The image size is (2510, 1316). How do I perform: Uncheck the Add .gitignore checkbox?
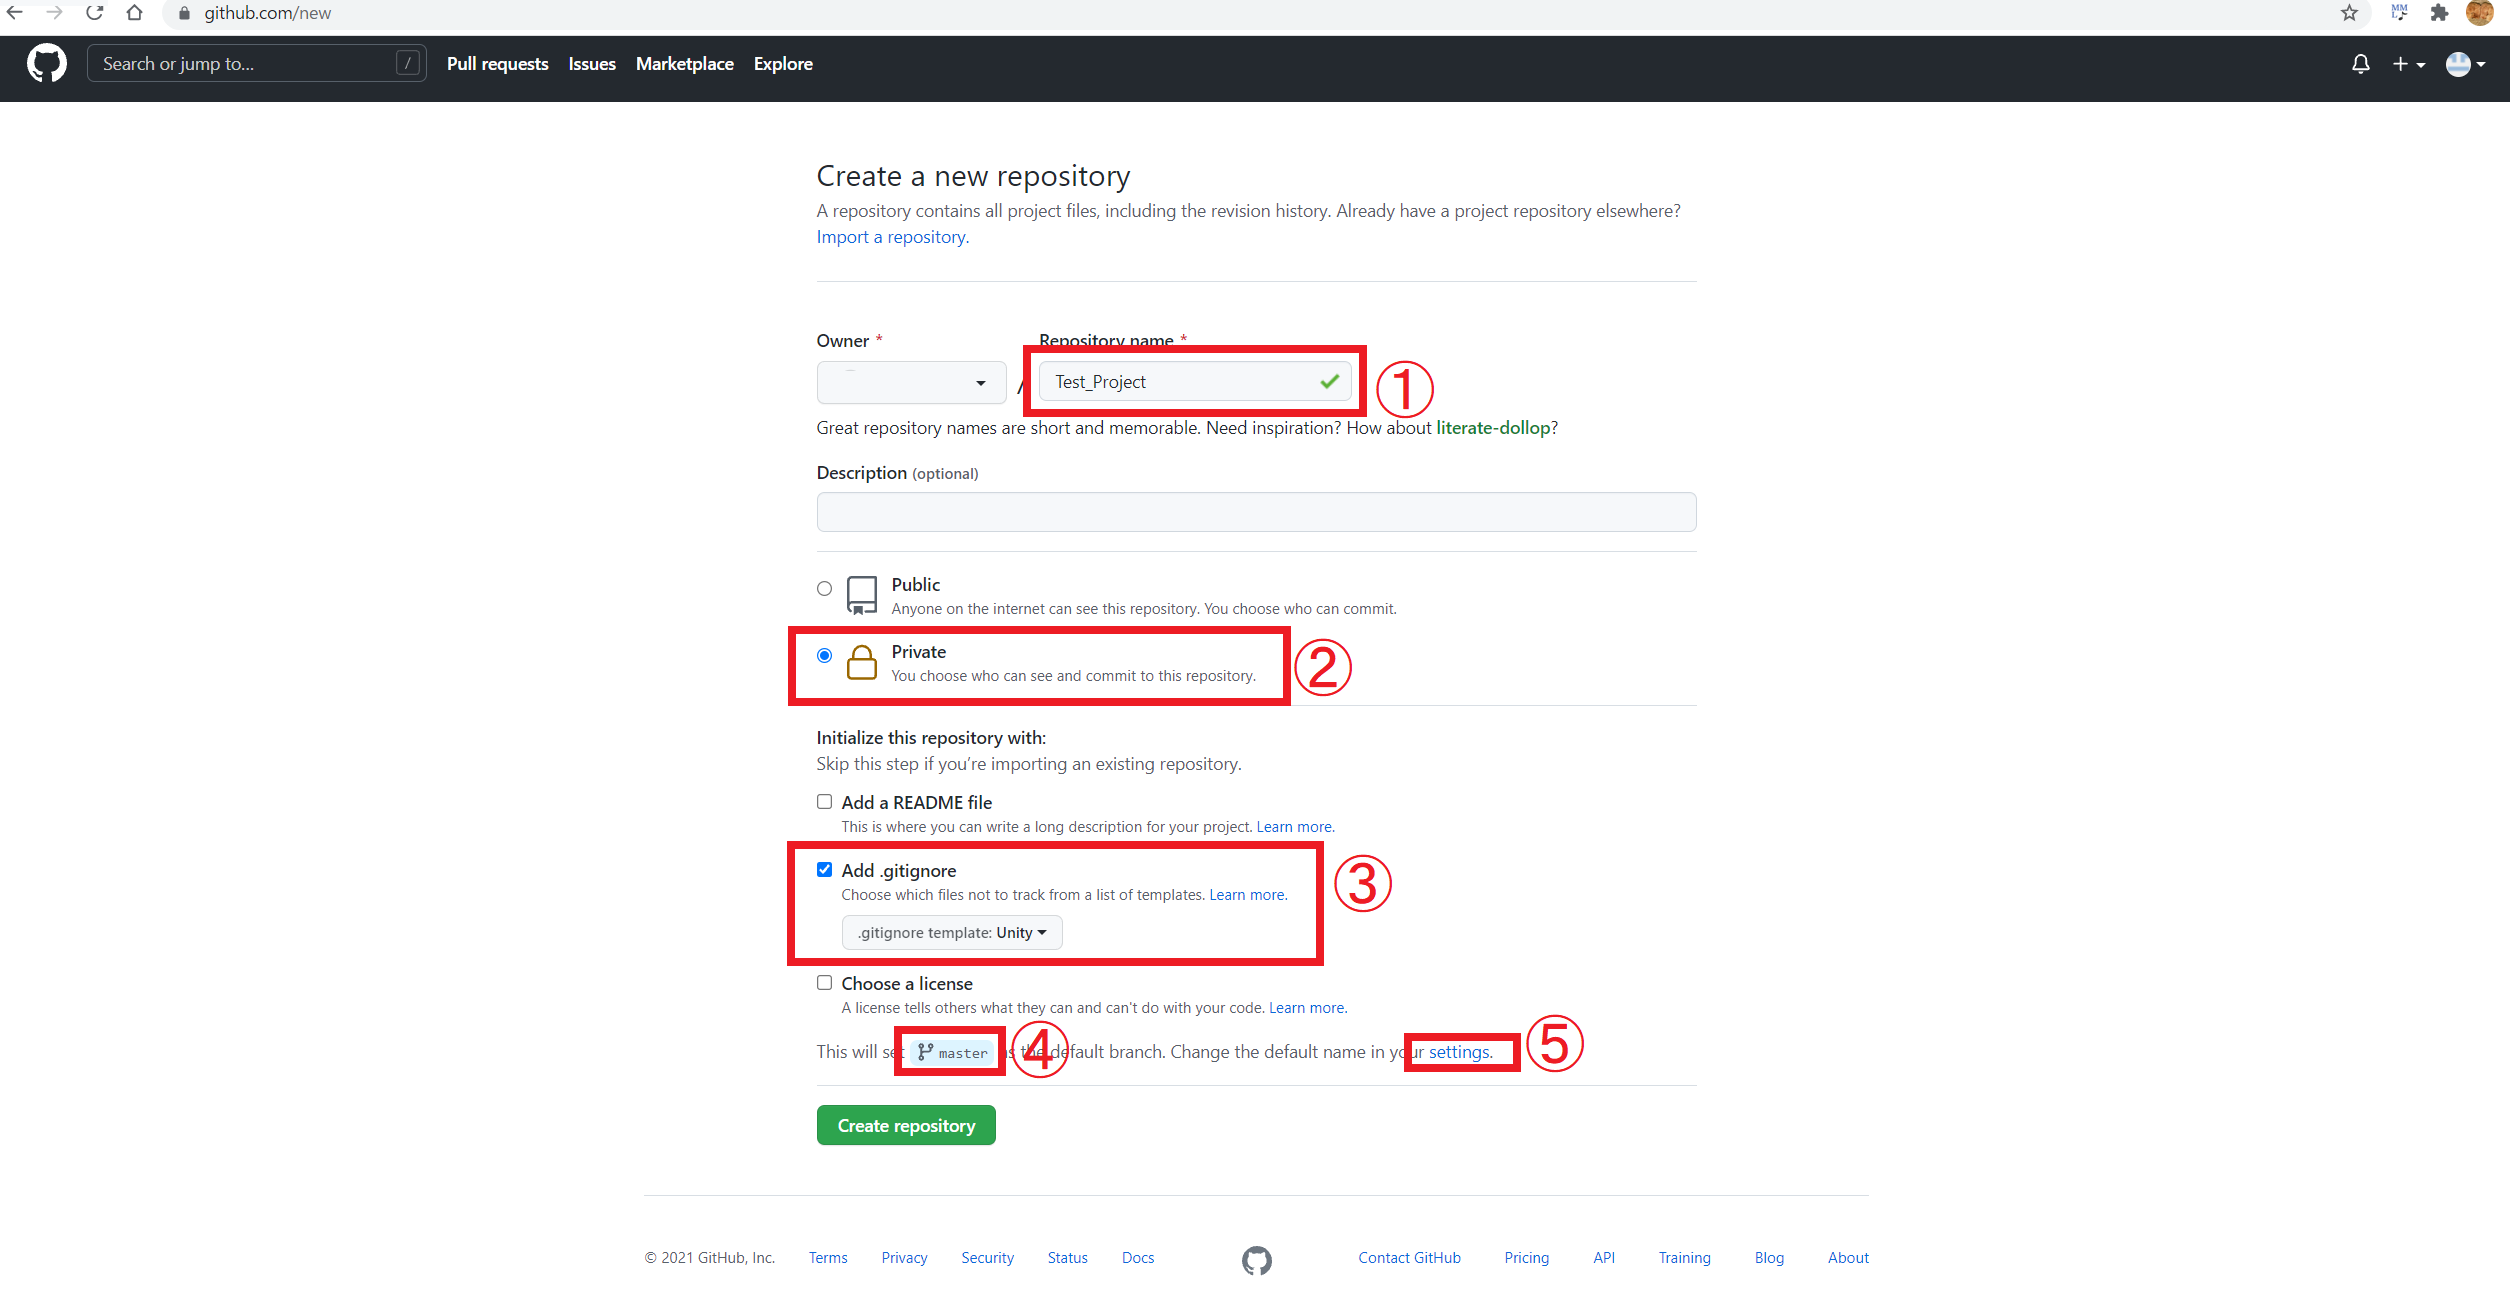(824, 870)
